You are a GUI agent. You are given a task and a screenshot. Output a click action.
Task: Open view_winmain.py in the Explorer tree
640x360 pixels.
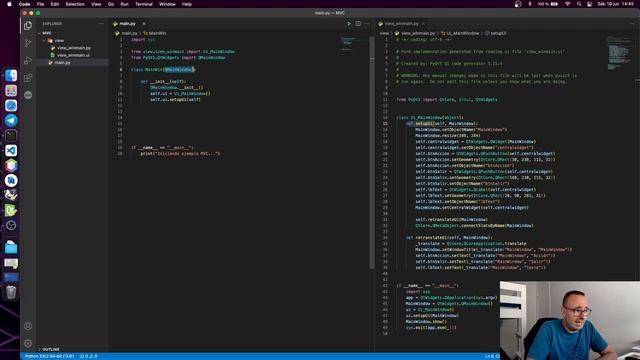pos(74,48)
